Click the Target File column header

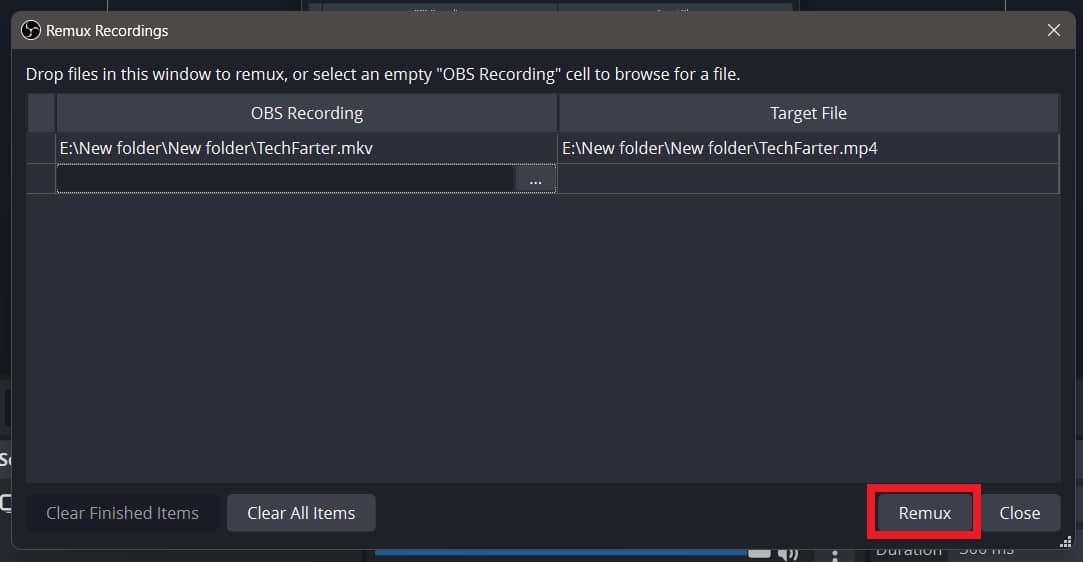808,113
